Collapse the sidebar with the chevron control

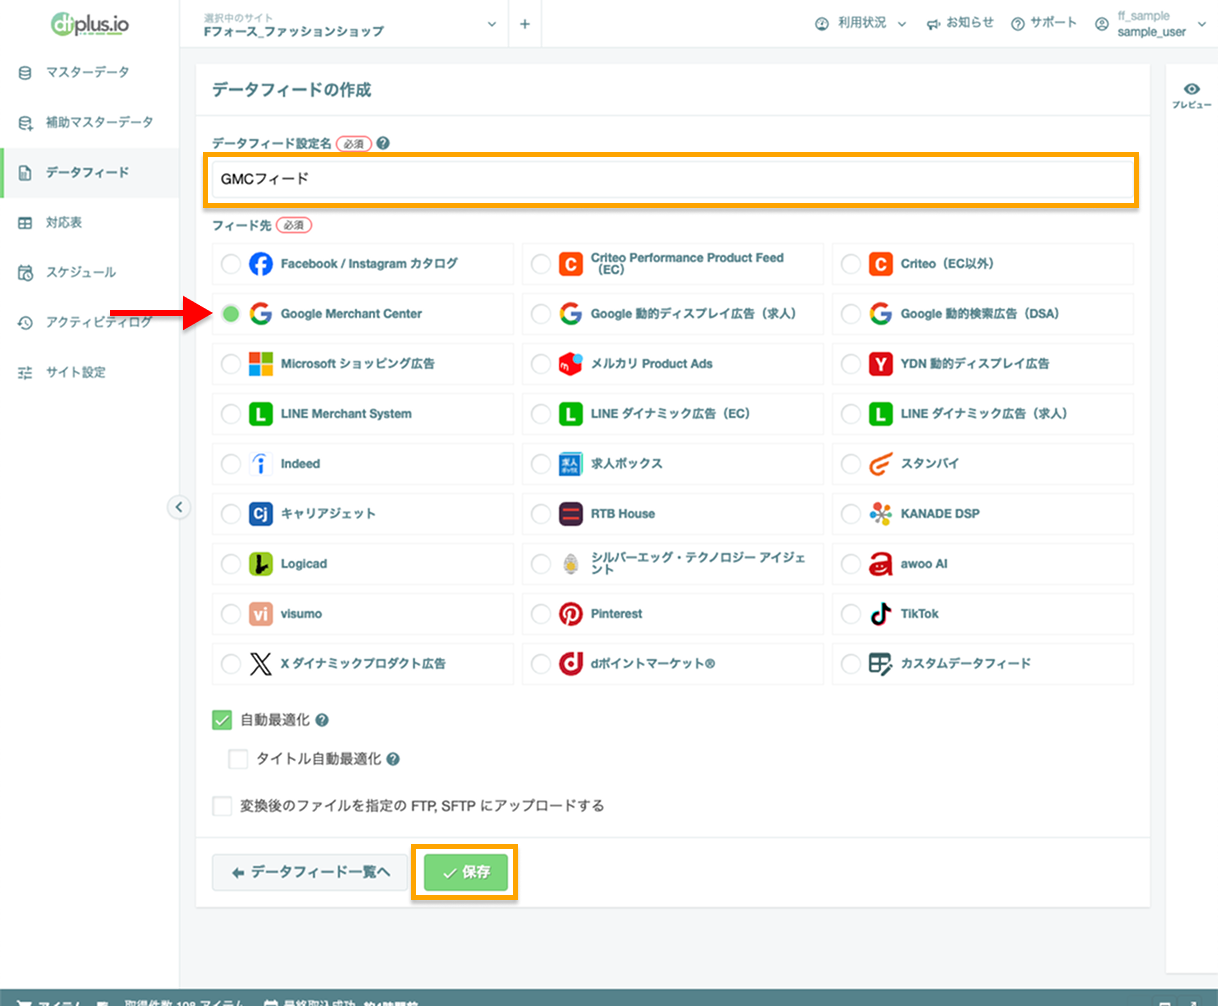[x=180, y=507]
